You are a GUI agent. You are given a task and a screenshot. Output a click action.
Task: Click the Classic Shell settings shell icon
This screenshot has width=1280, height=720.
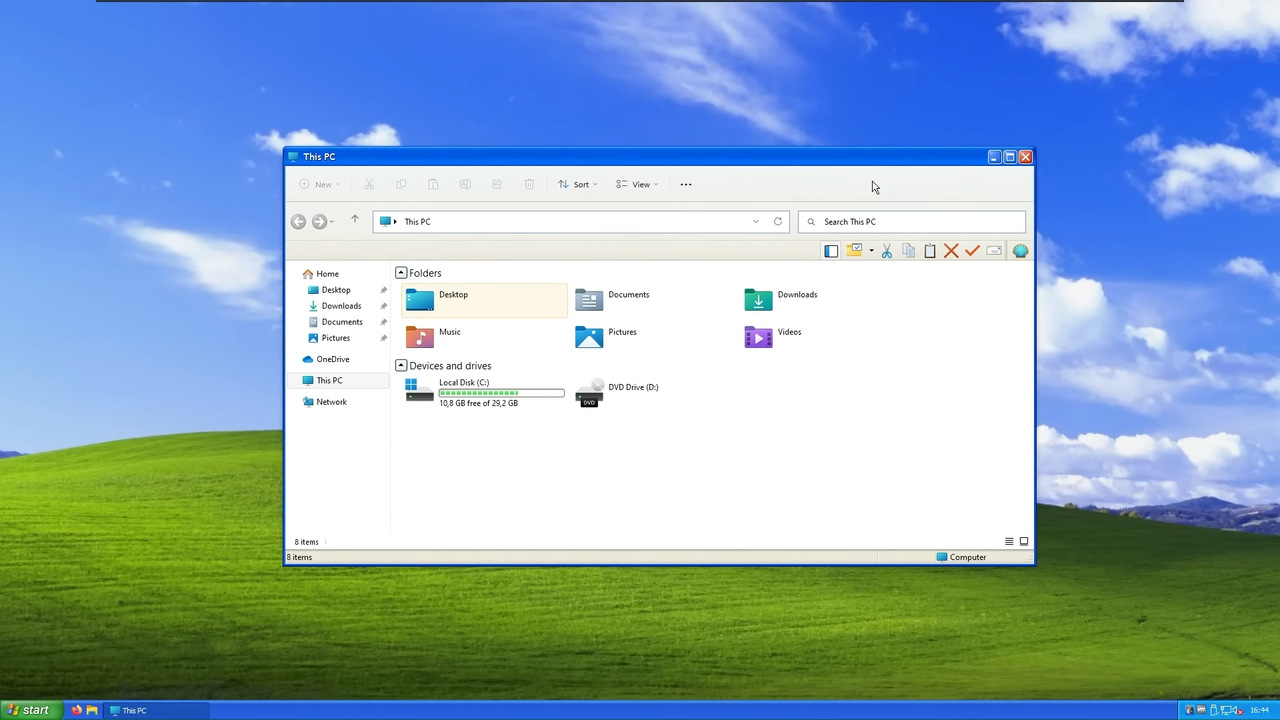pyautogui.click(x=1020, y=251)
